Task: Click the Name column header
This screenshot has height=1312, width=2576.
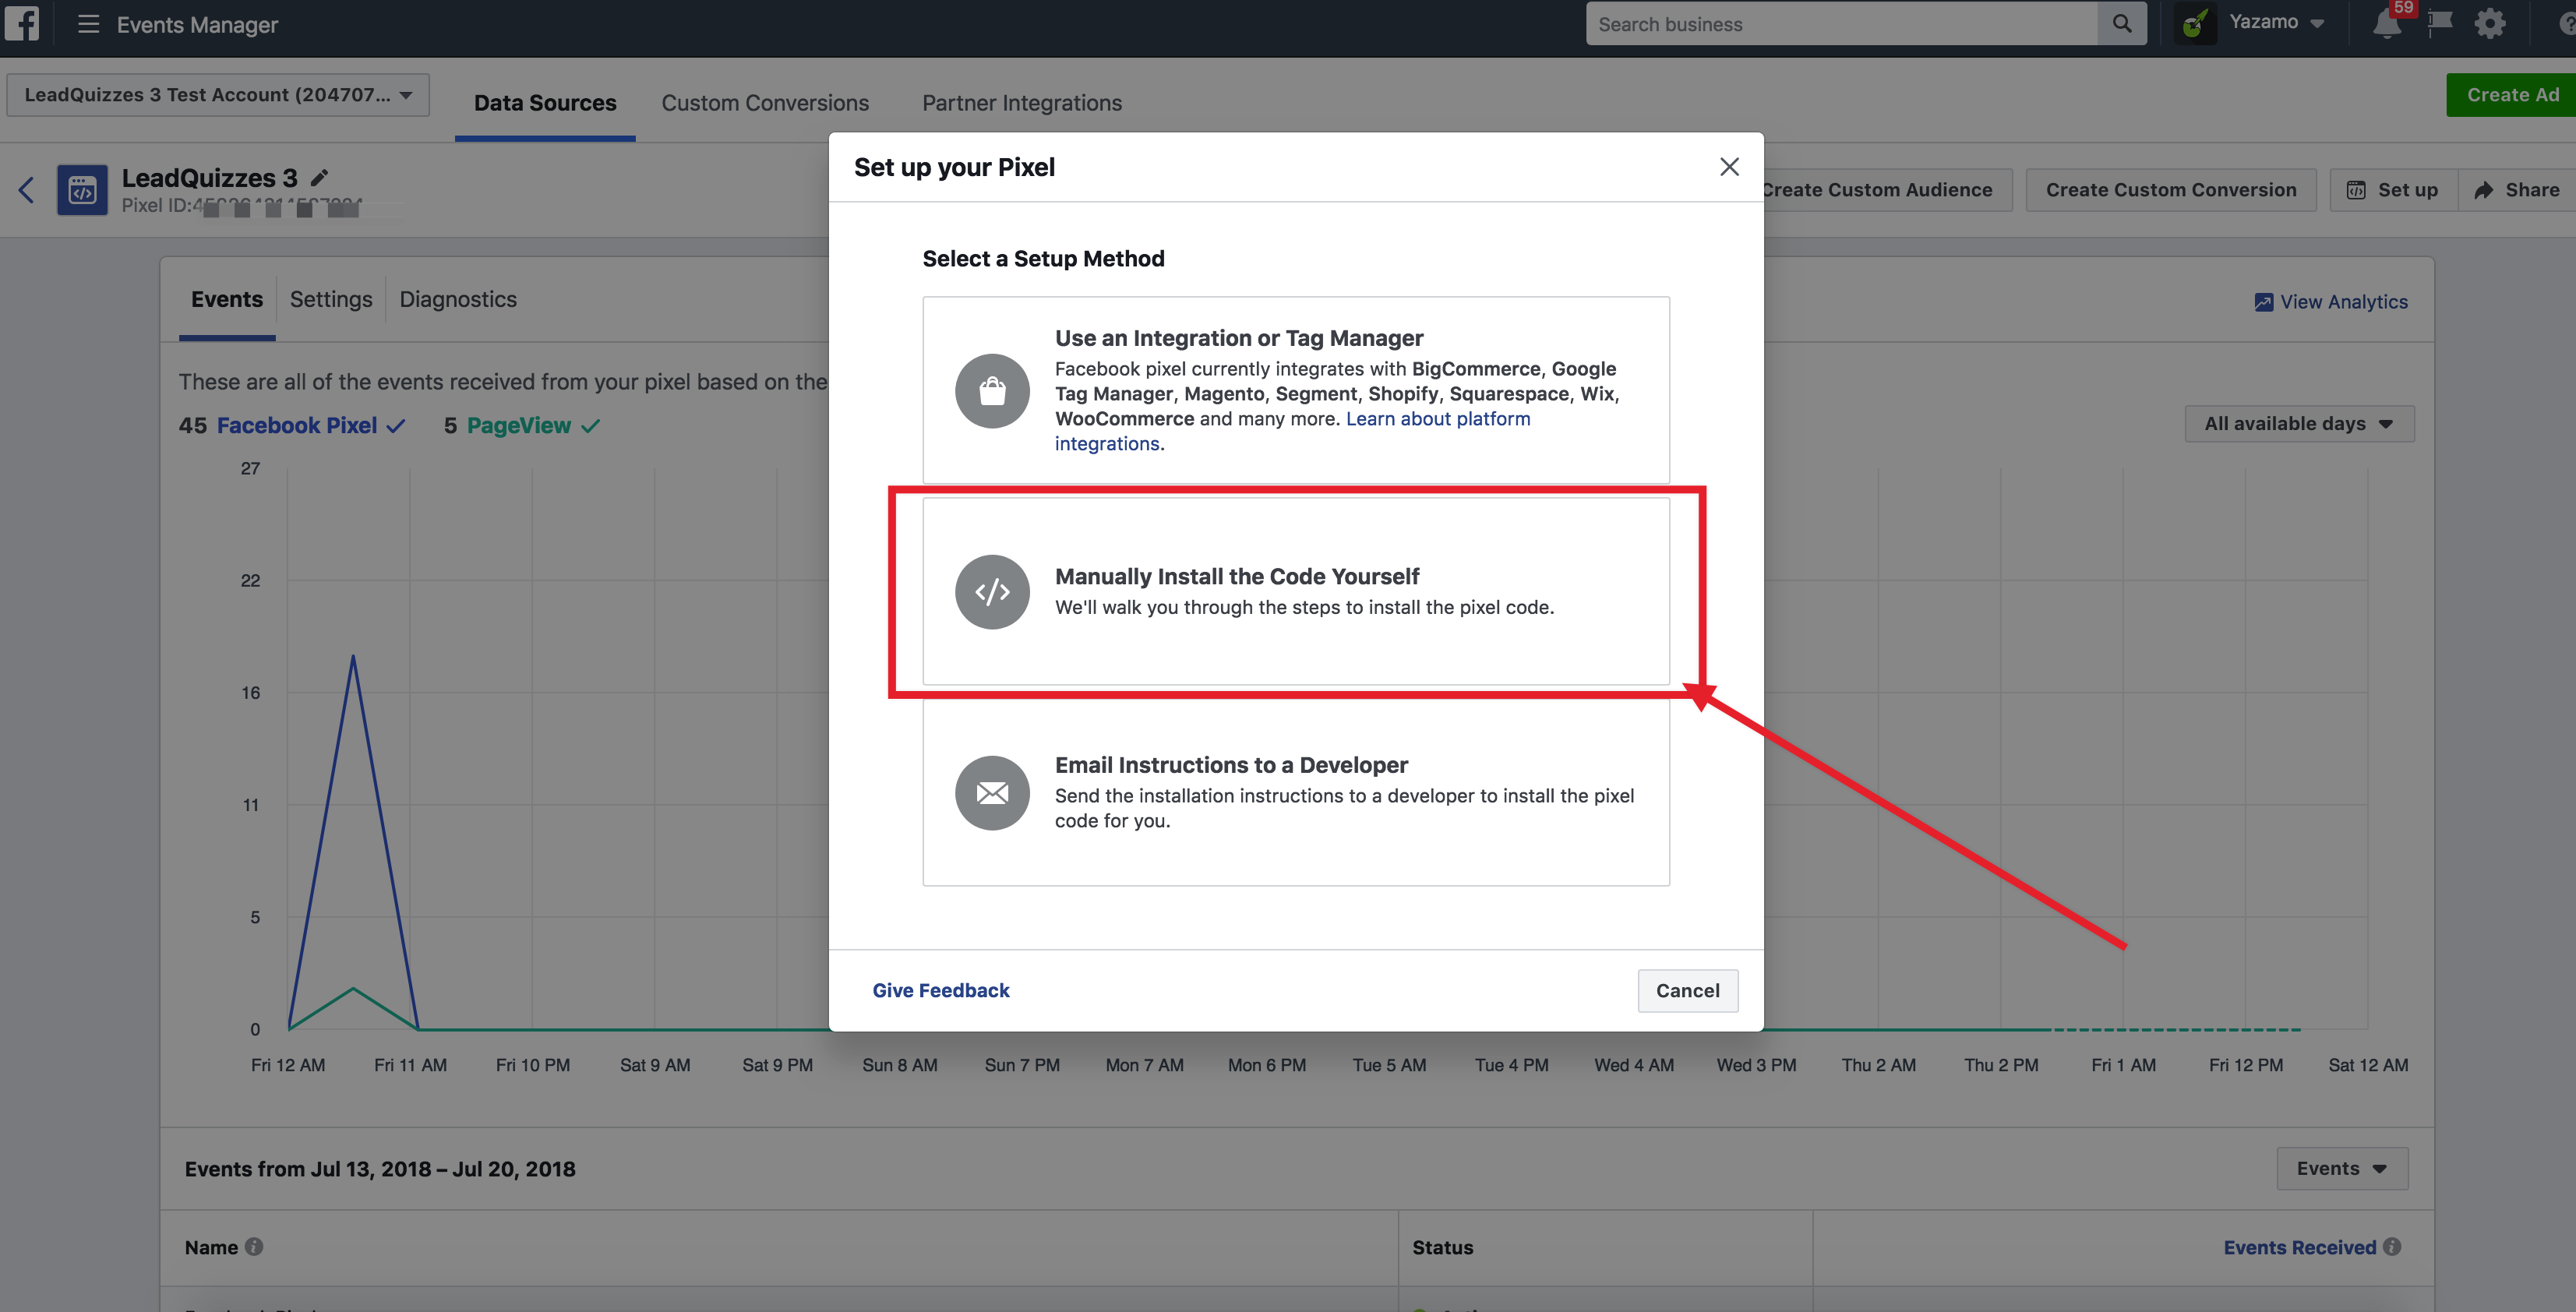Action: coord(211,1247)
